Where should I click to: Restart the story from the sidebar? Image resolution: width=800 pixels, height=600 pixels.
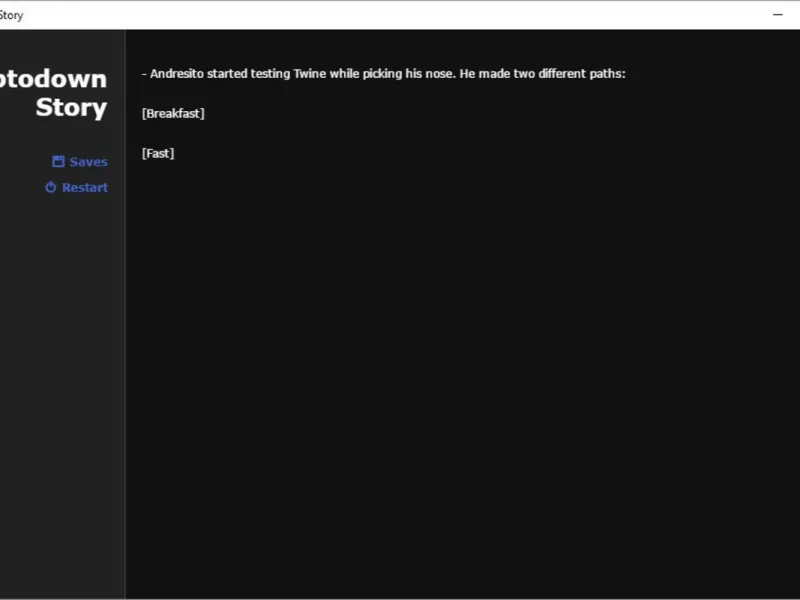77,187
